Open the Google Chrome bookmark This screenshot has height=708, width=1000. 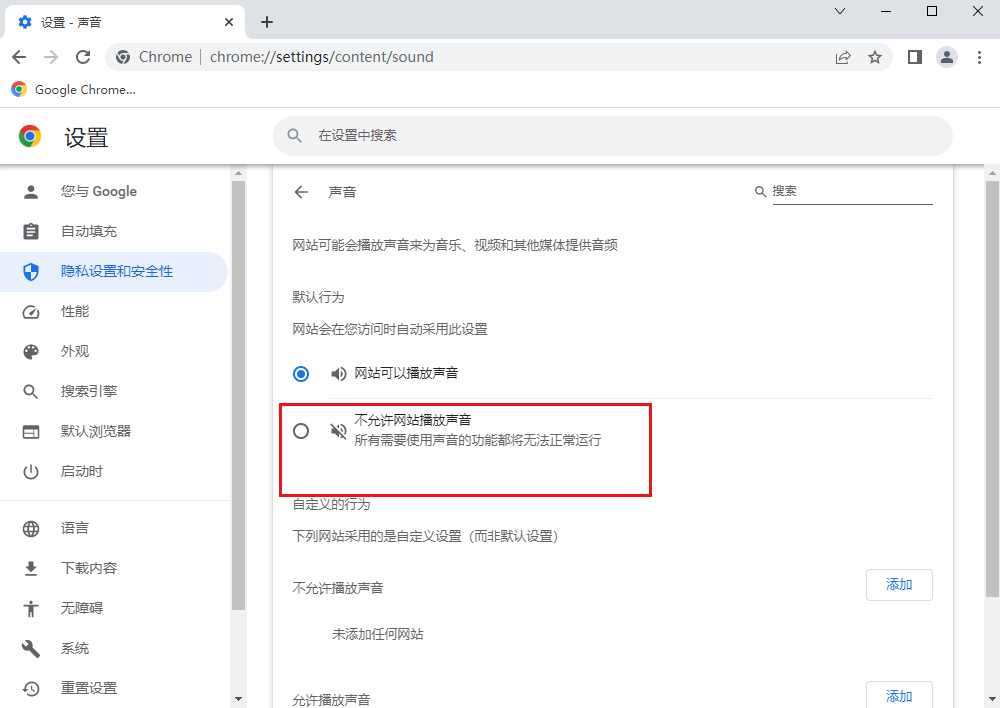[x=73, y=89]
